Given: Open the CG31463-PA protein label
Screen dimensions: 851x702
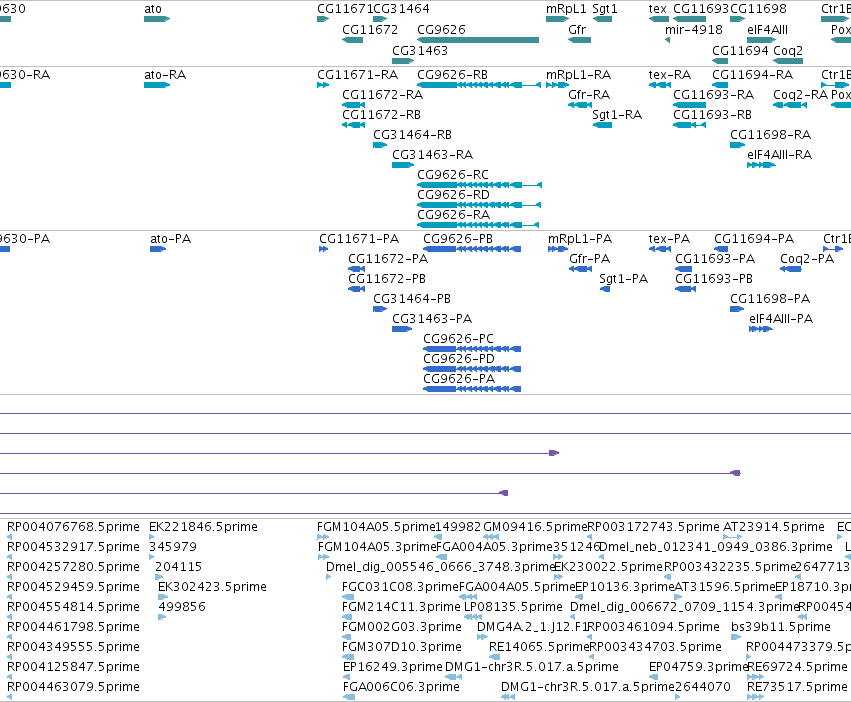Looking at the screenshot, I should click(432, 319).
